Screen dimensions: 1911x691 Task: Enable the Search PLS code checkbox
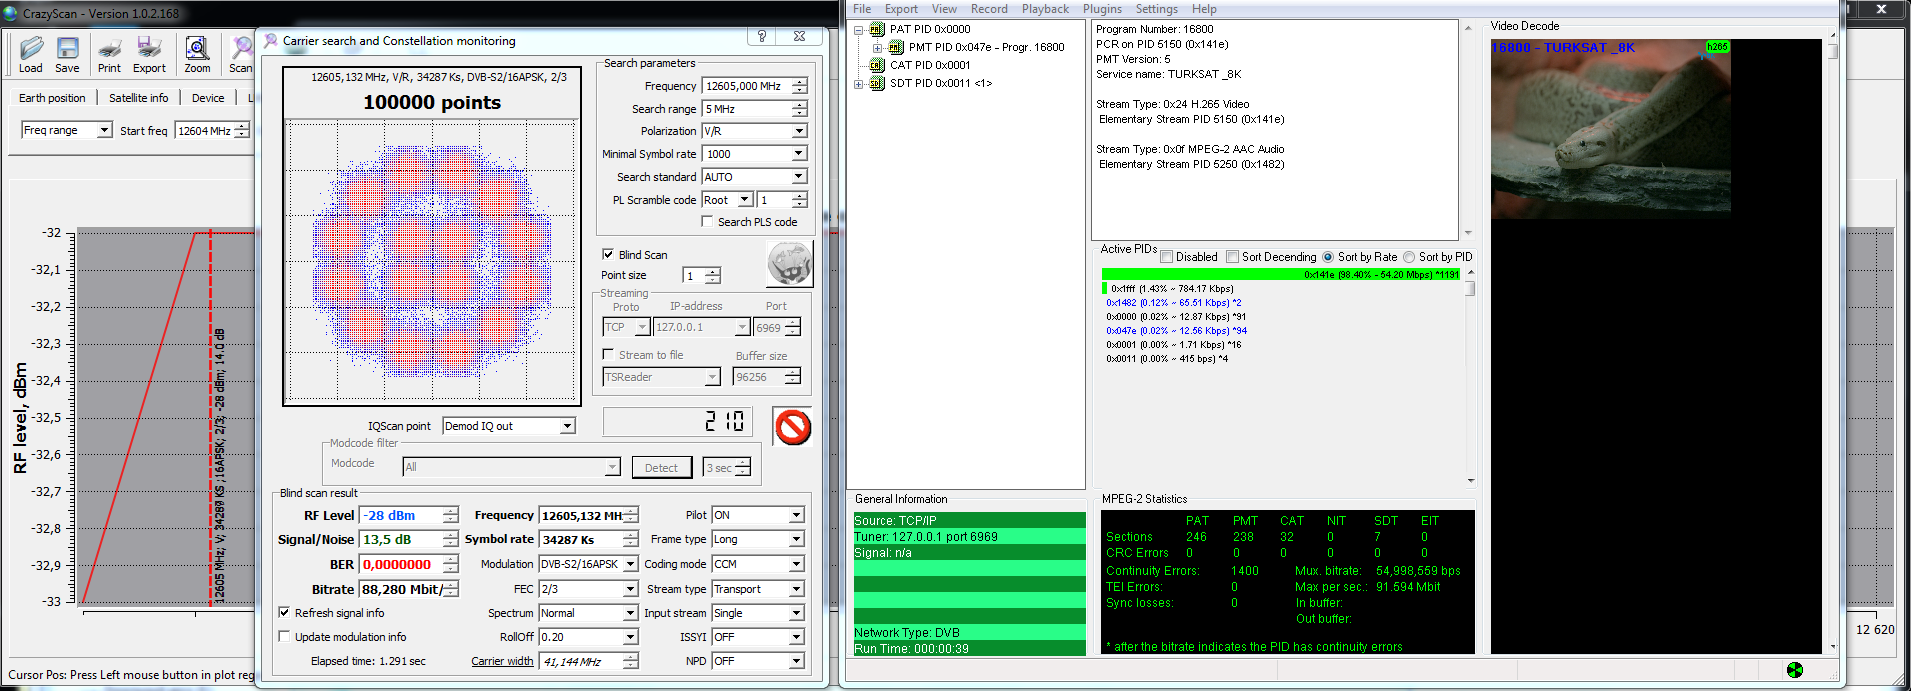(708, 222)
